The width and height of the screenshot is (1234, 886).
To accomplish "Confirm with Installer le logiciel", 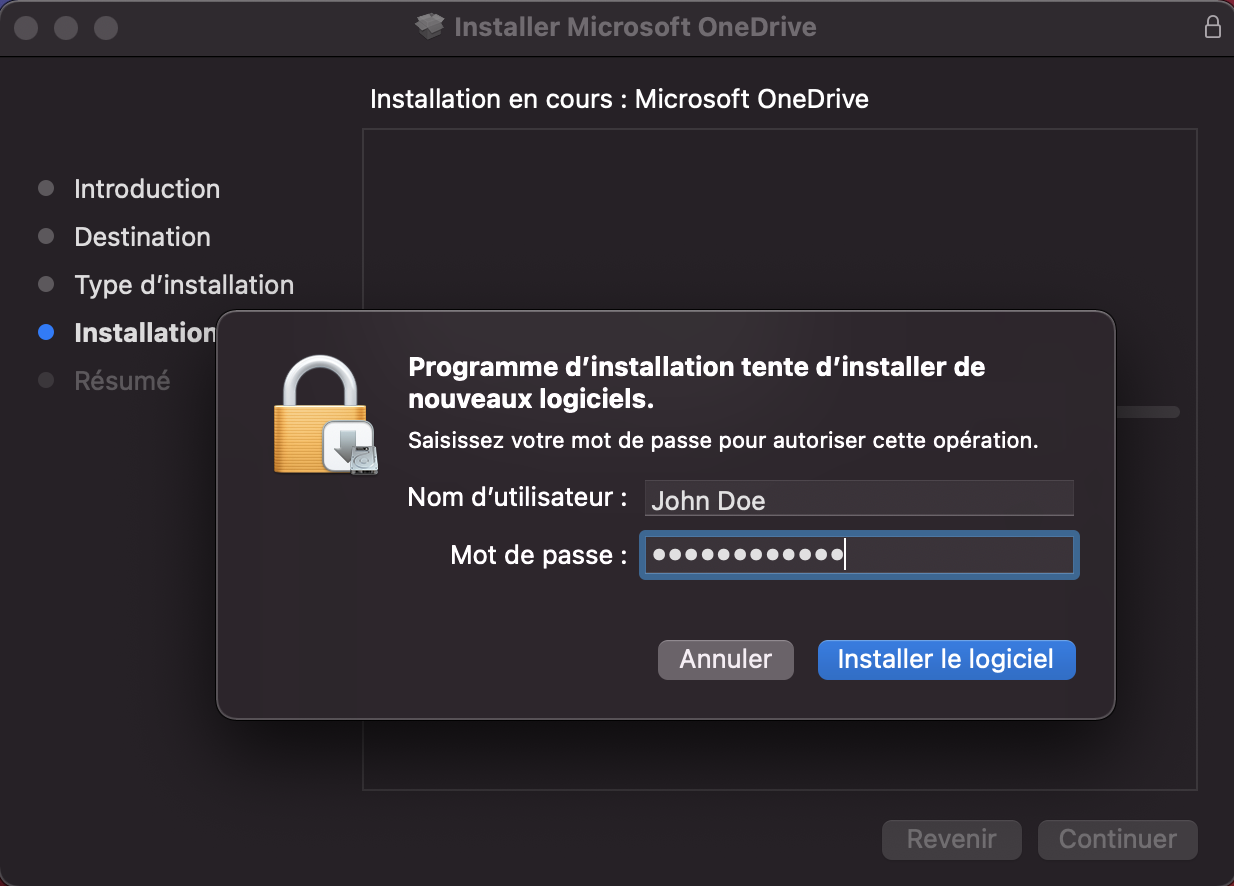I will point(946,660).
